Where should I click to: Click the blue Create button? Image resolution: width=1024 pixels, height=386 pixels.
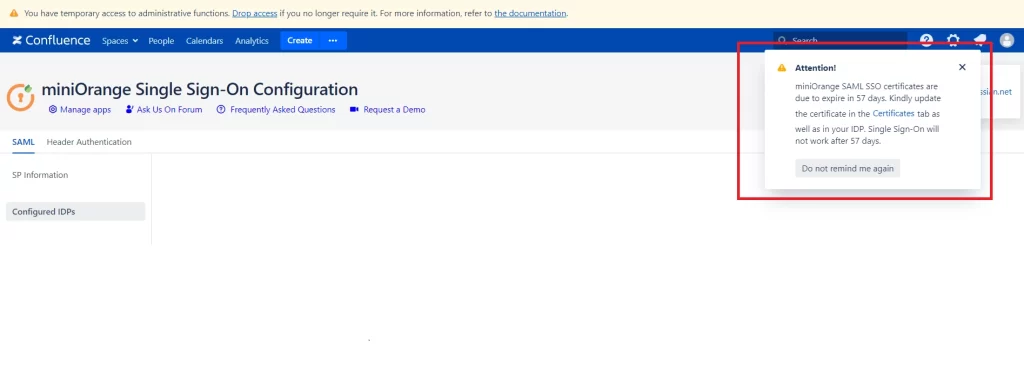[300, 40]
